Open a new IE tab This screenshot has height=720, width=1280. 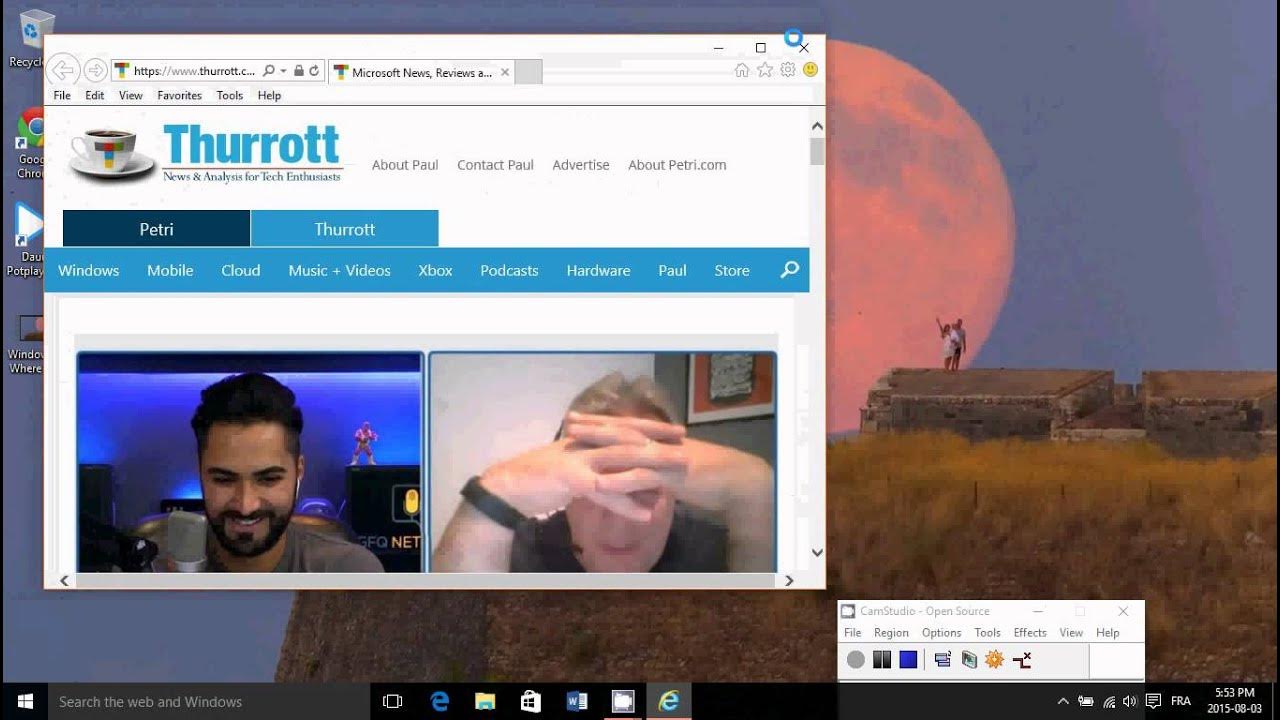(528, 72)
